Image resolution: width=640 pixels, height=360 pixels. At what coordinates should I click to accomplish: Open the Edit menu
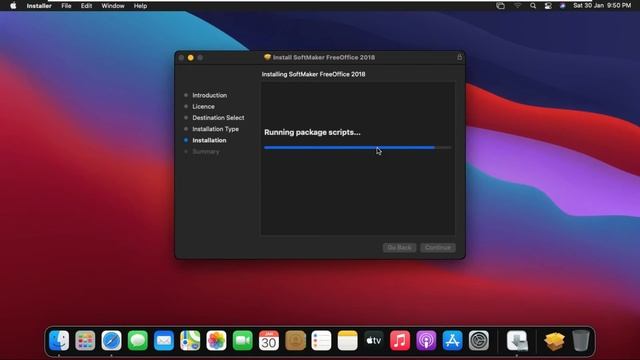click(x=86, y=6)
